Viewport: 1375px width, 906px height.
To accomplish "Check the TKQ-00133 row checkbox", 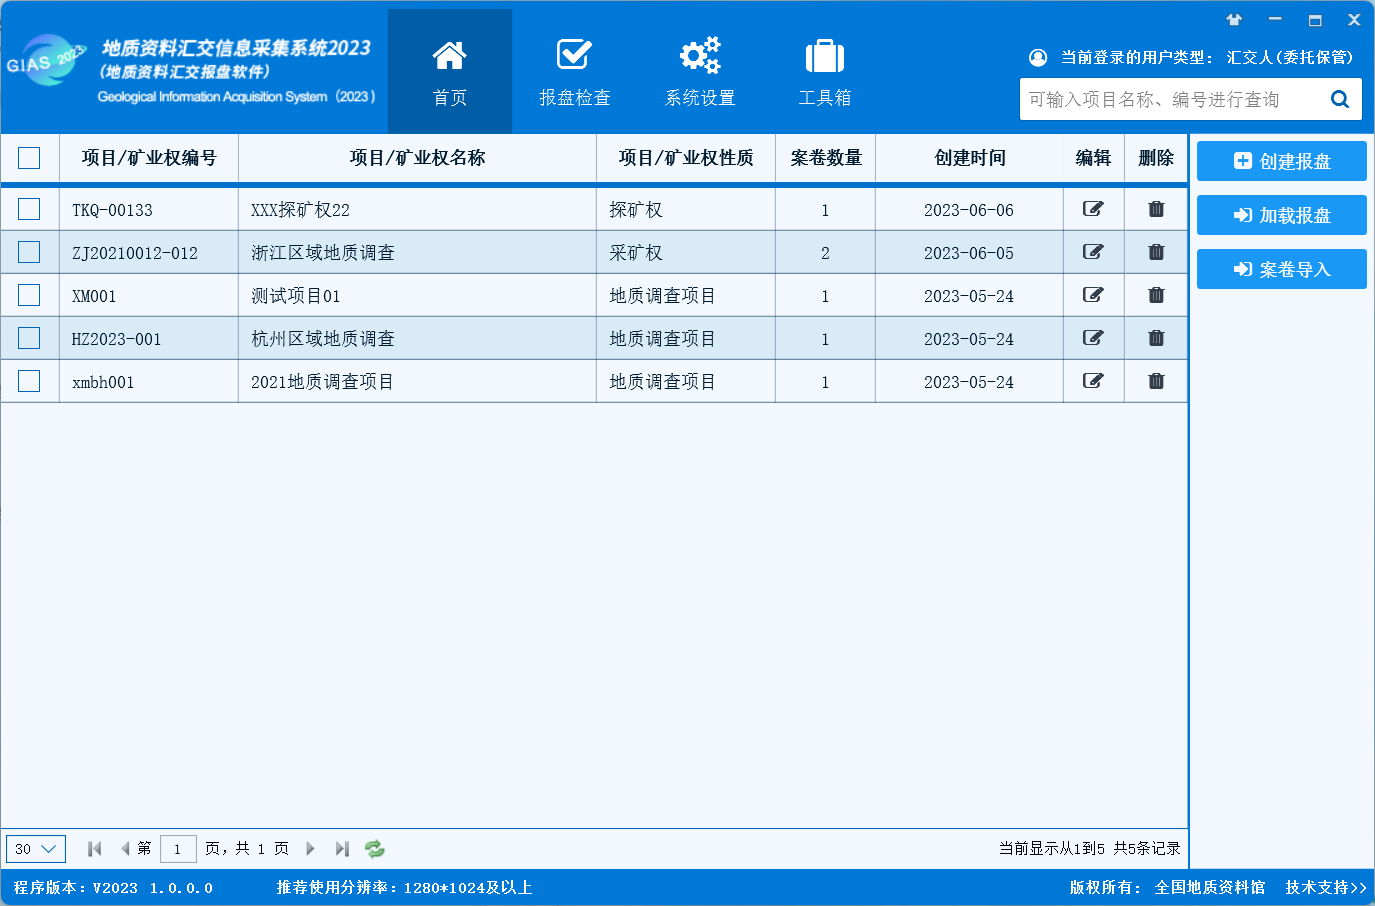I will point(29,209).
